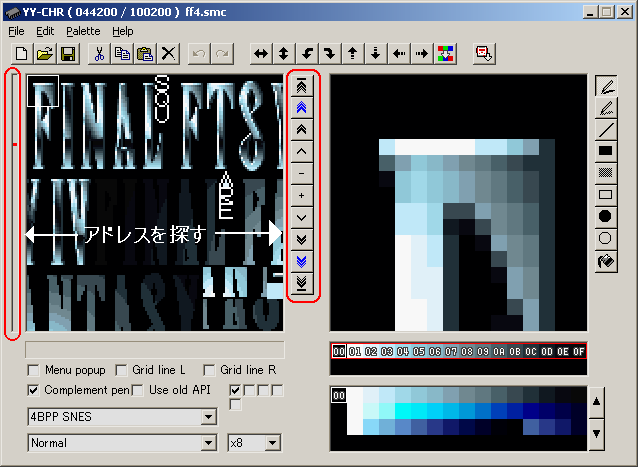
Task: Save file with floppy disk icon
Action: 68,54
